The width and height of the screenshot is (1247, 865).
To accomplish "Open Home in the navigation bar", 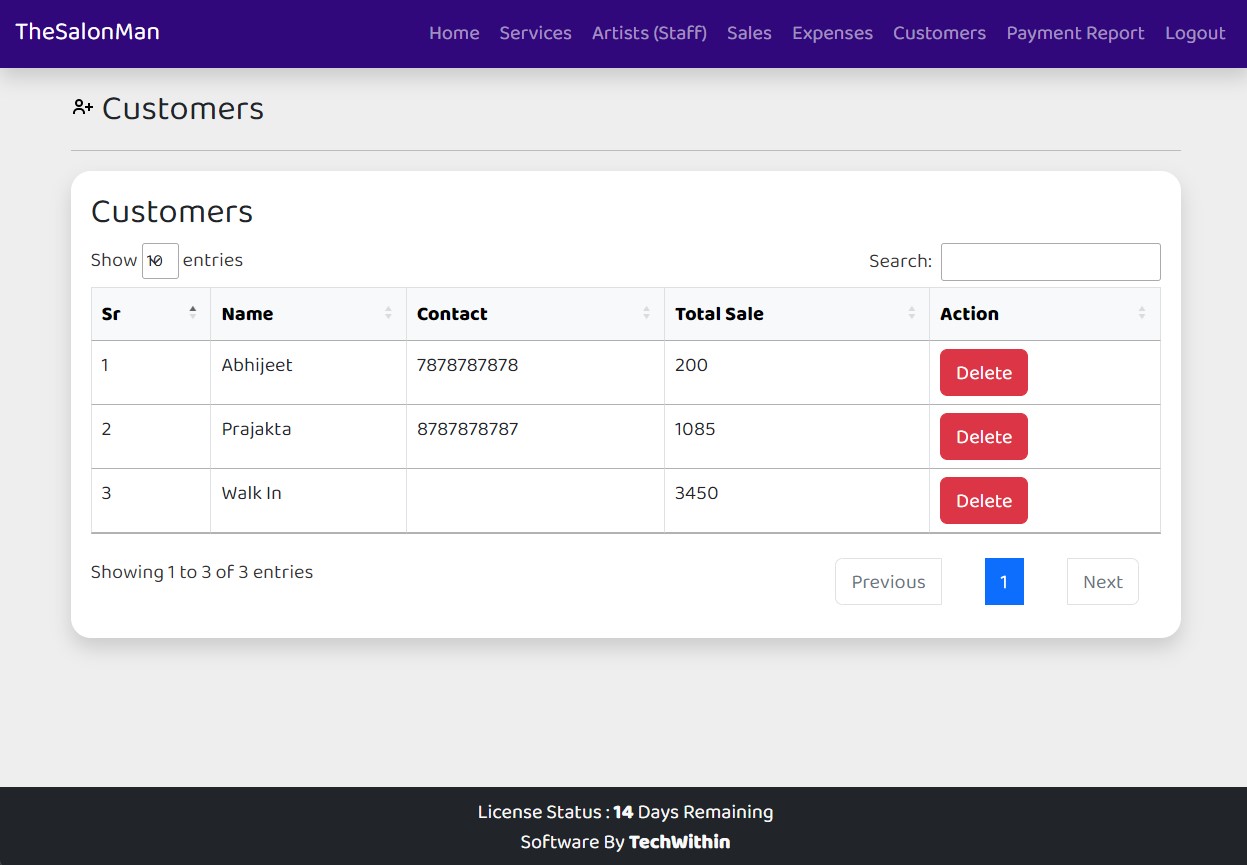I will tap(454, 33).
